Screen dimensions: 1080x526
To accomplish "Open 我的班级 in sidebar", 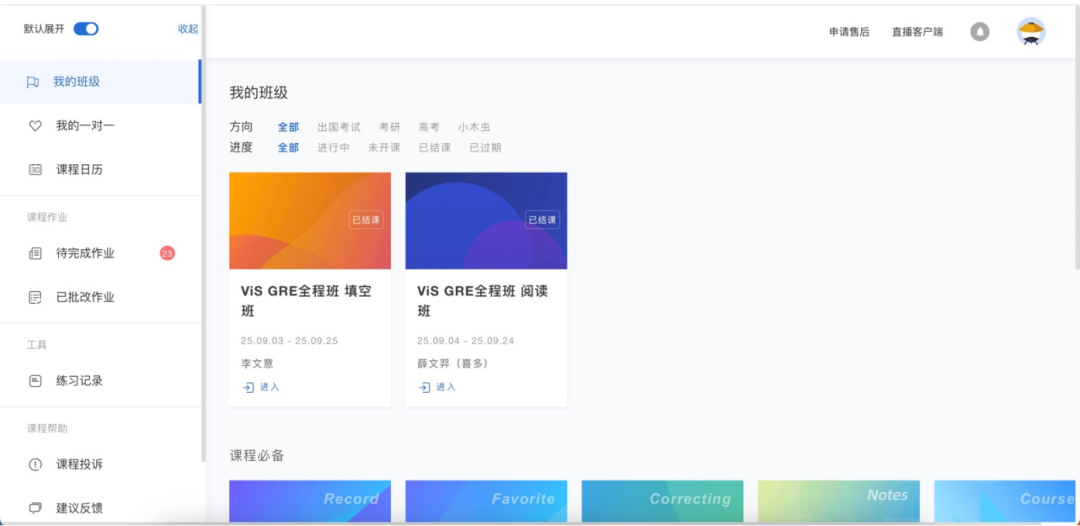I will pyautogui.click(x=101, y=82).
